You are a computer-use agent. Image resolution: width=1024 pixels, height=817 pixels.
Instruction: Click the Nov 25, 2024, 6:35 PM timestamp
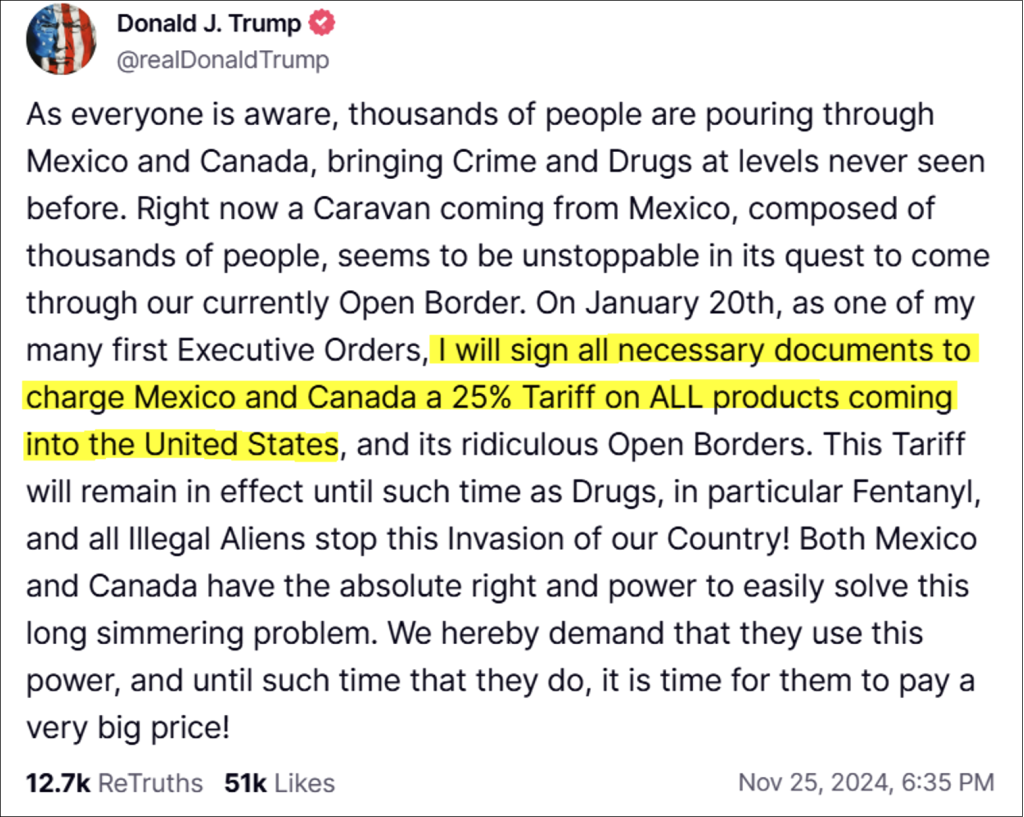[x=866, y=783]
